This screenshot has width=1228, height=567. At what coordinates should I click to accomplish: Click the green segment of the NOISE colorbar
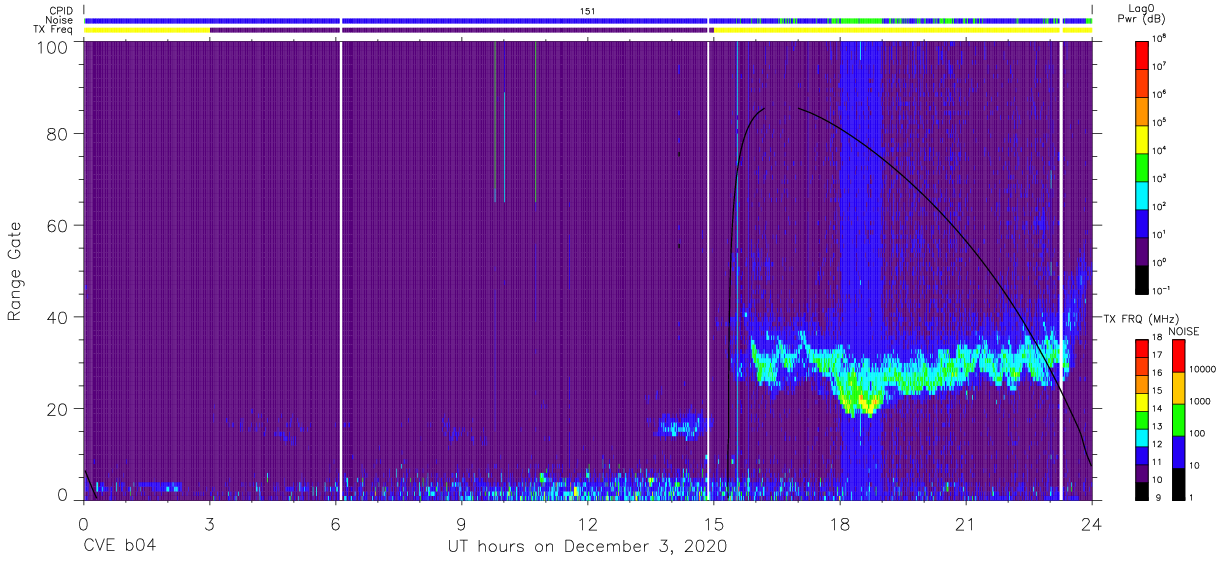point(1178,420)
